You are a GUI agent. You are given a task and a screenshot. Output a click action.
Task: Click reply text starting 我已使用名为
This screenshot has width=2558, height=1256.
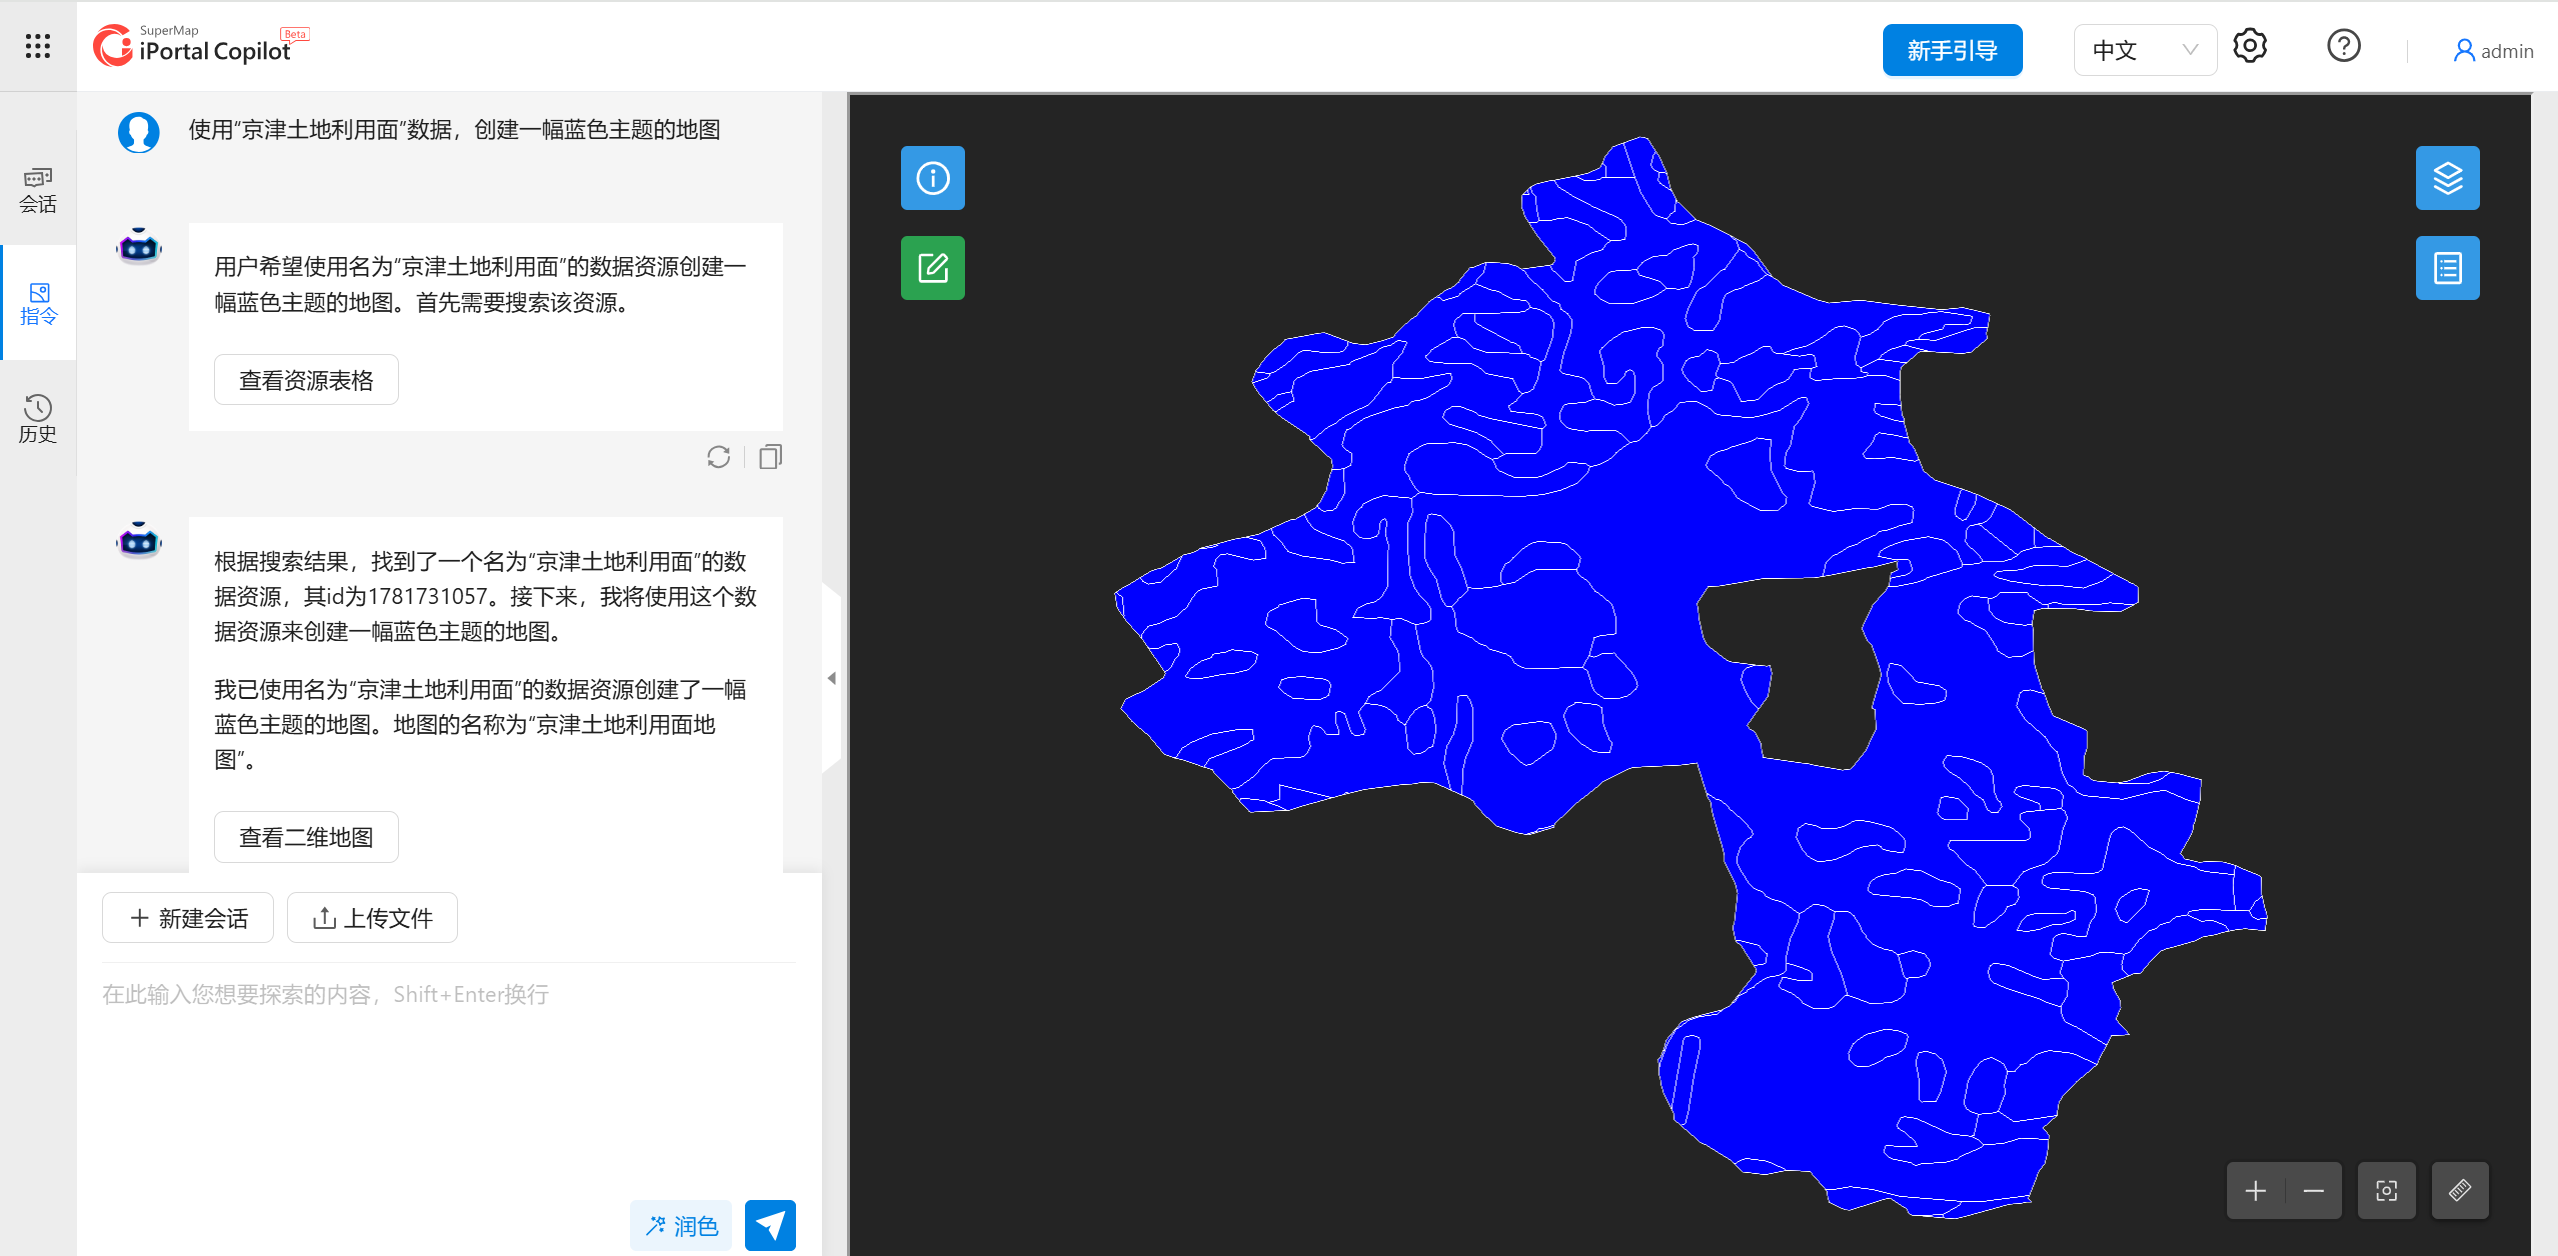tap(480, 724)
